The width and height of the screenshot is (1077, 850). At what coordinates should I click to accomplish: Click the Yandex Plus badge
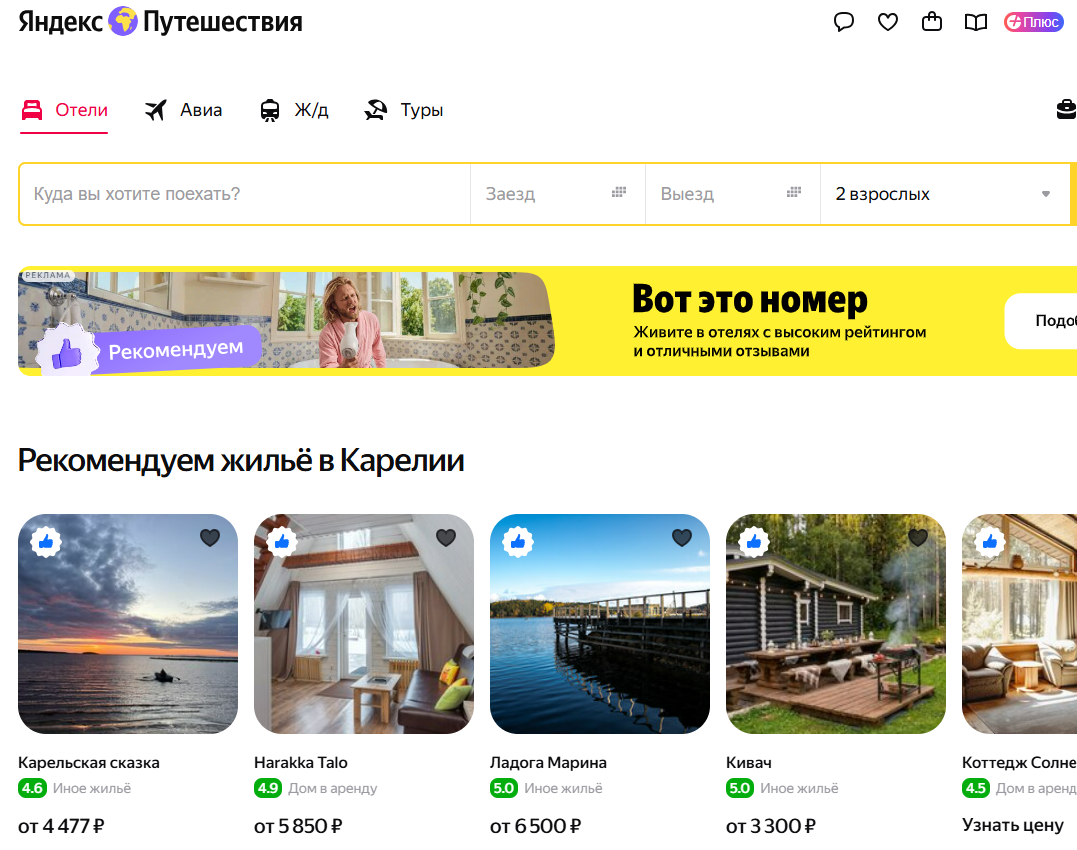[1034, 22]
